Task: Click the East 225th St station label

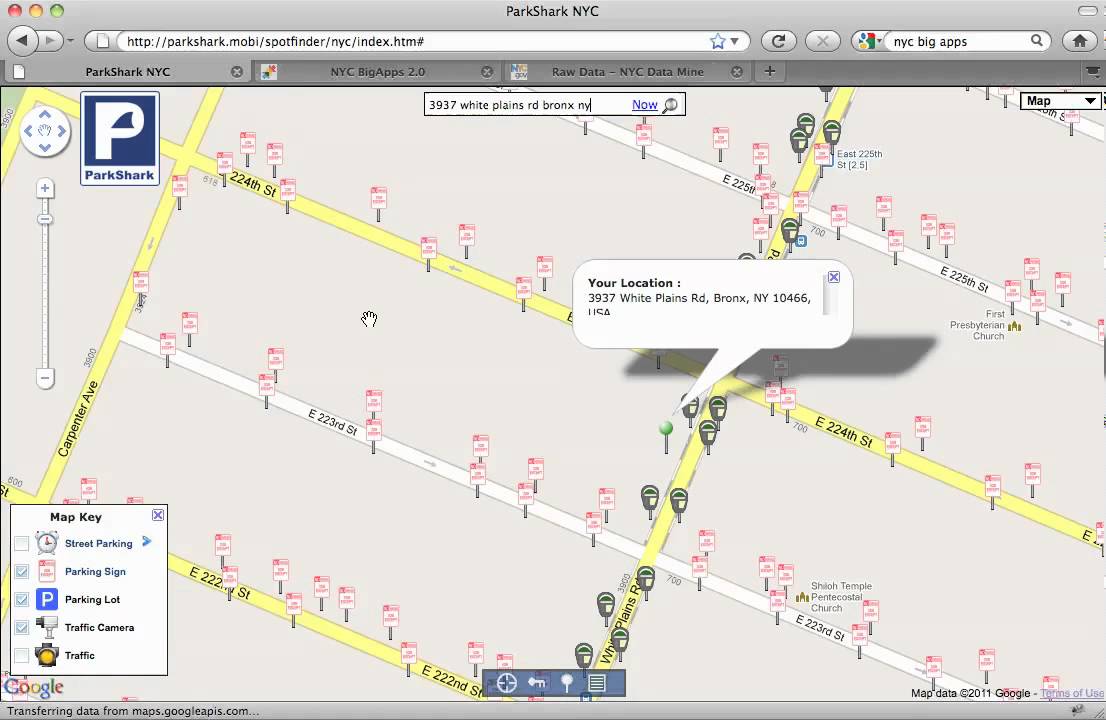Action: 859,159
